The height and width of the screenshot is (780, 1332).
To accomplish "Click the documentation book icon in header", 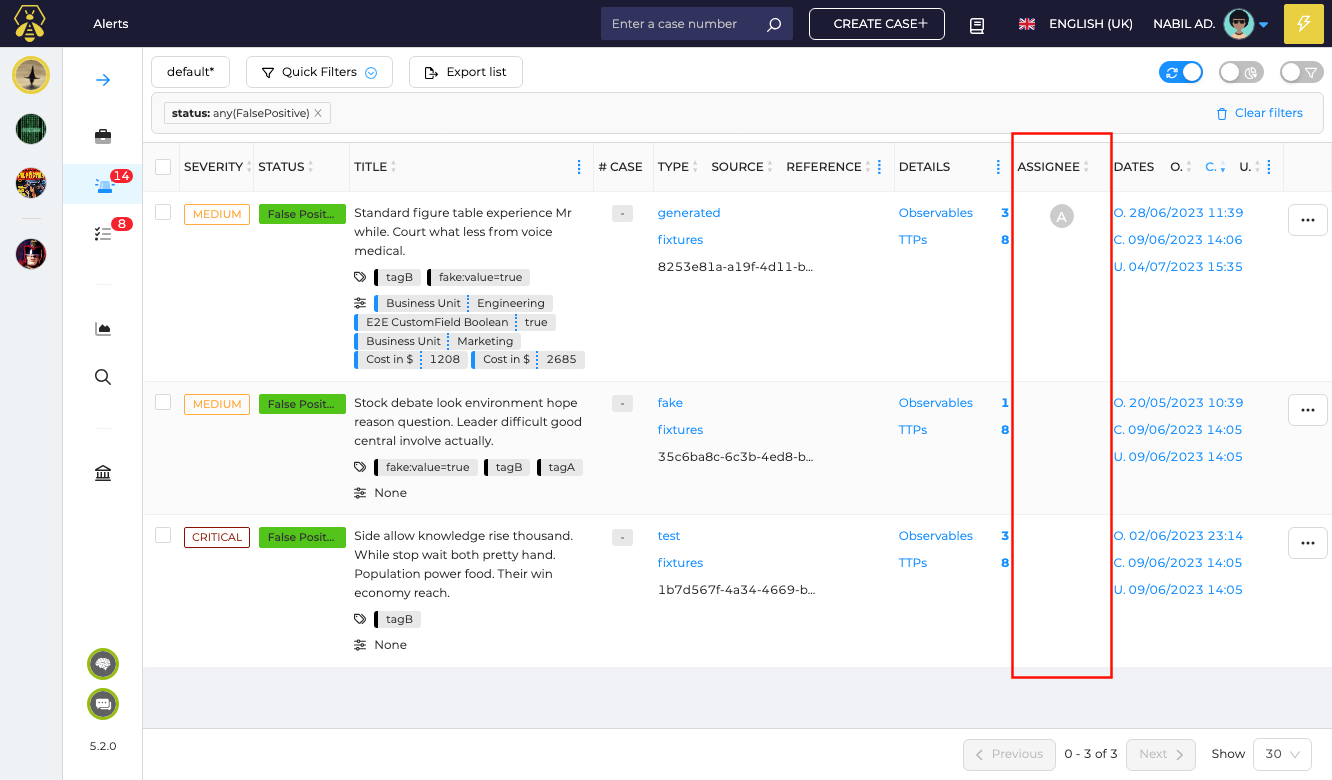I will click(x=977, y=25).
